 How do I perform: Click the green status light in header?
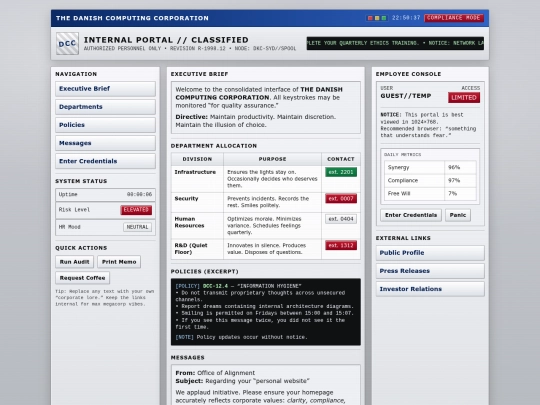384,18
